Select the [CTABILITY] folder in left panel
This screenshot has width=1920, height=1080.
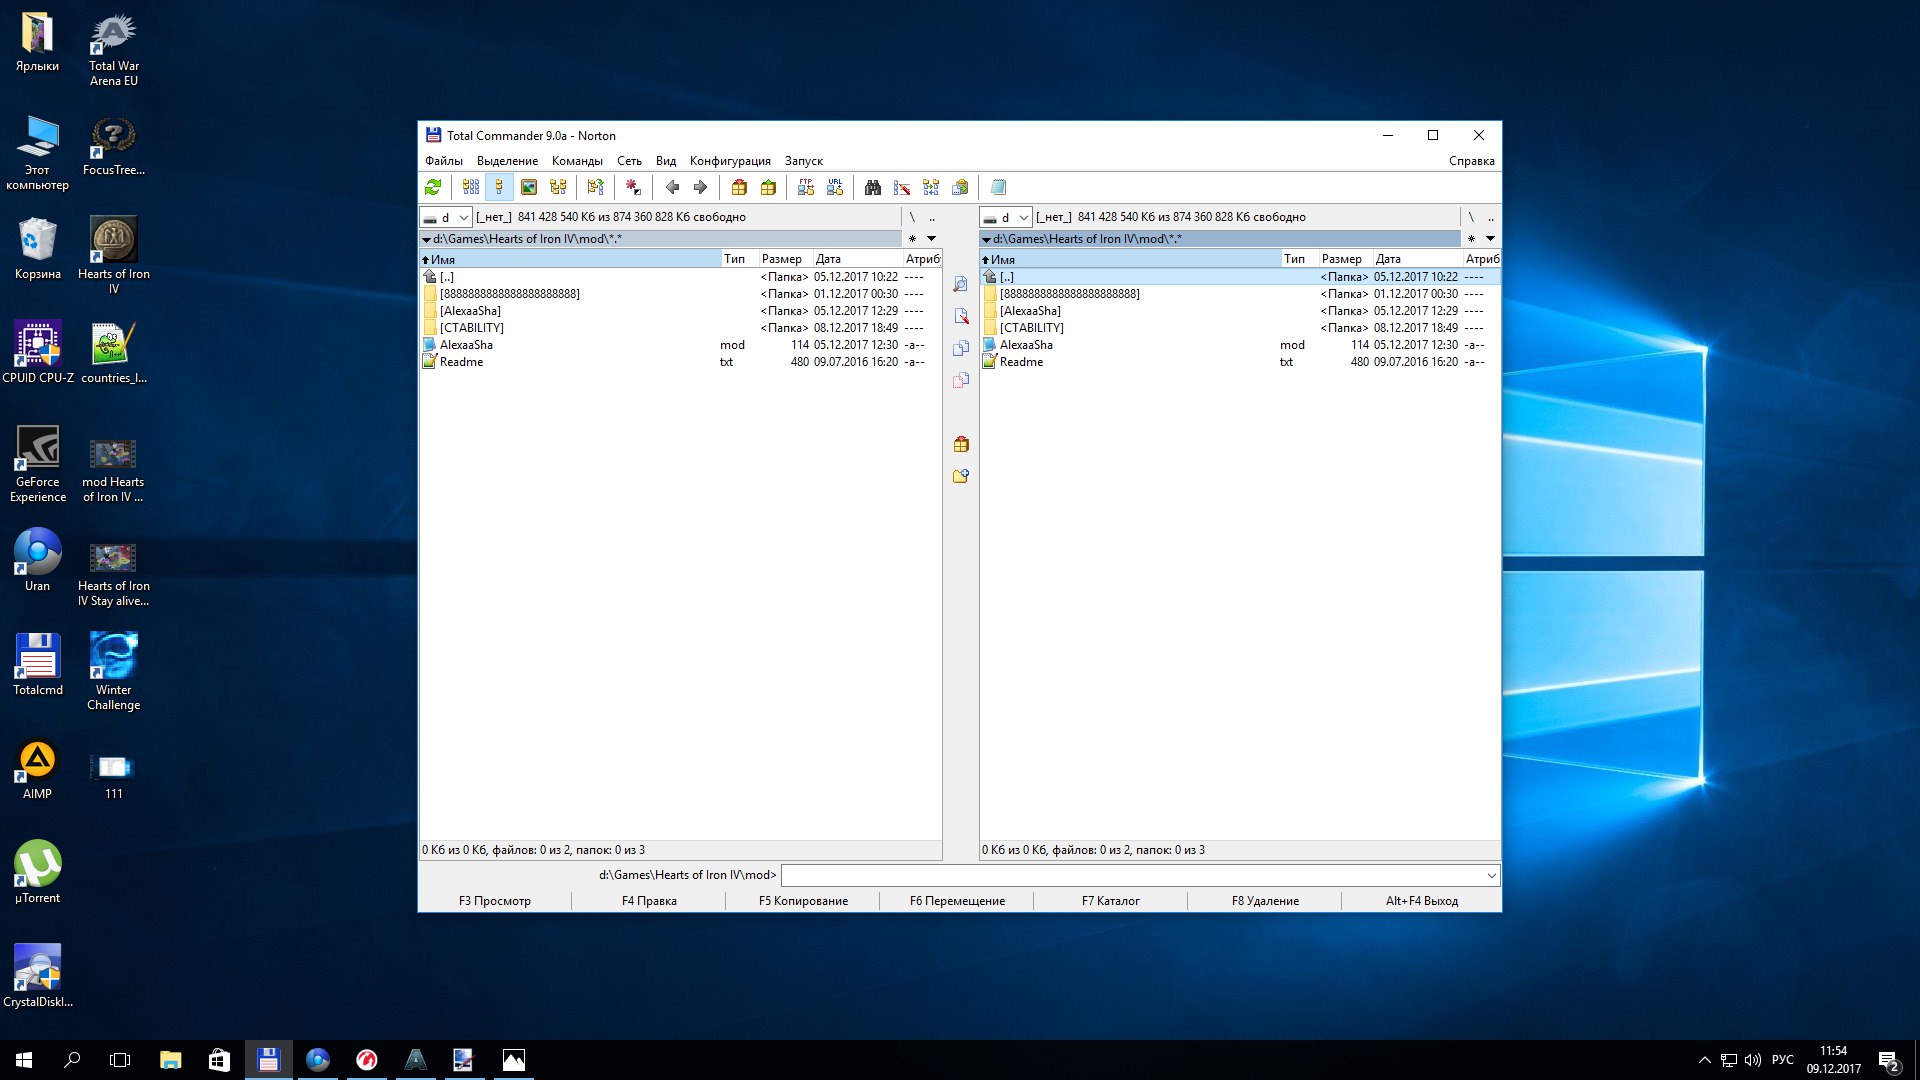680,328
